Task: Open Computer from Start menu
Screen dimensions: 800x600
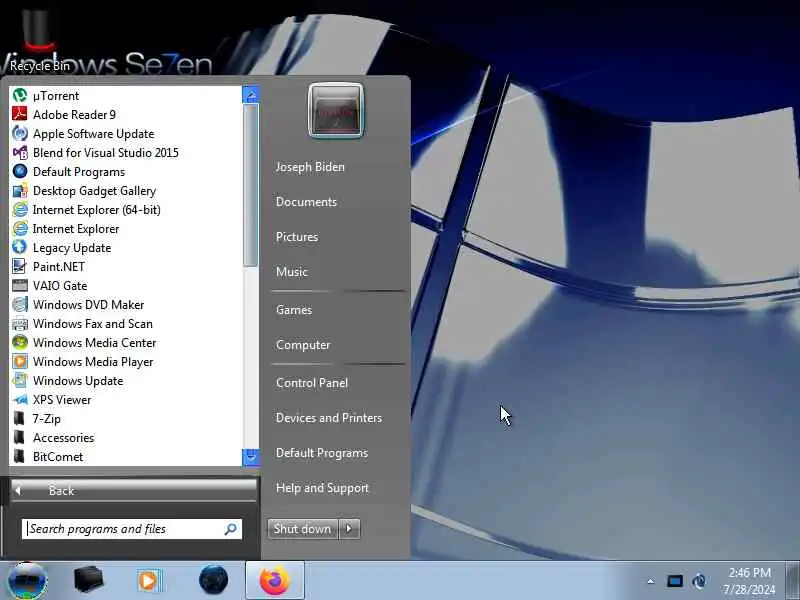Action: (303, 345)
